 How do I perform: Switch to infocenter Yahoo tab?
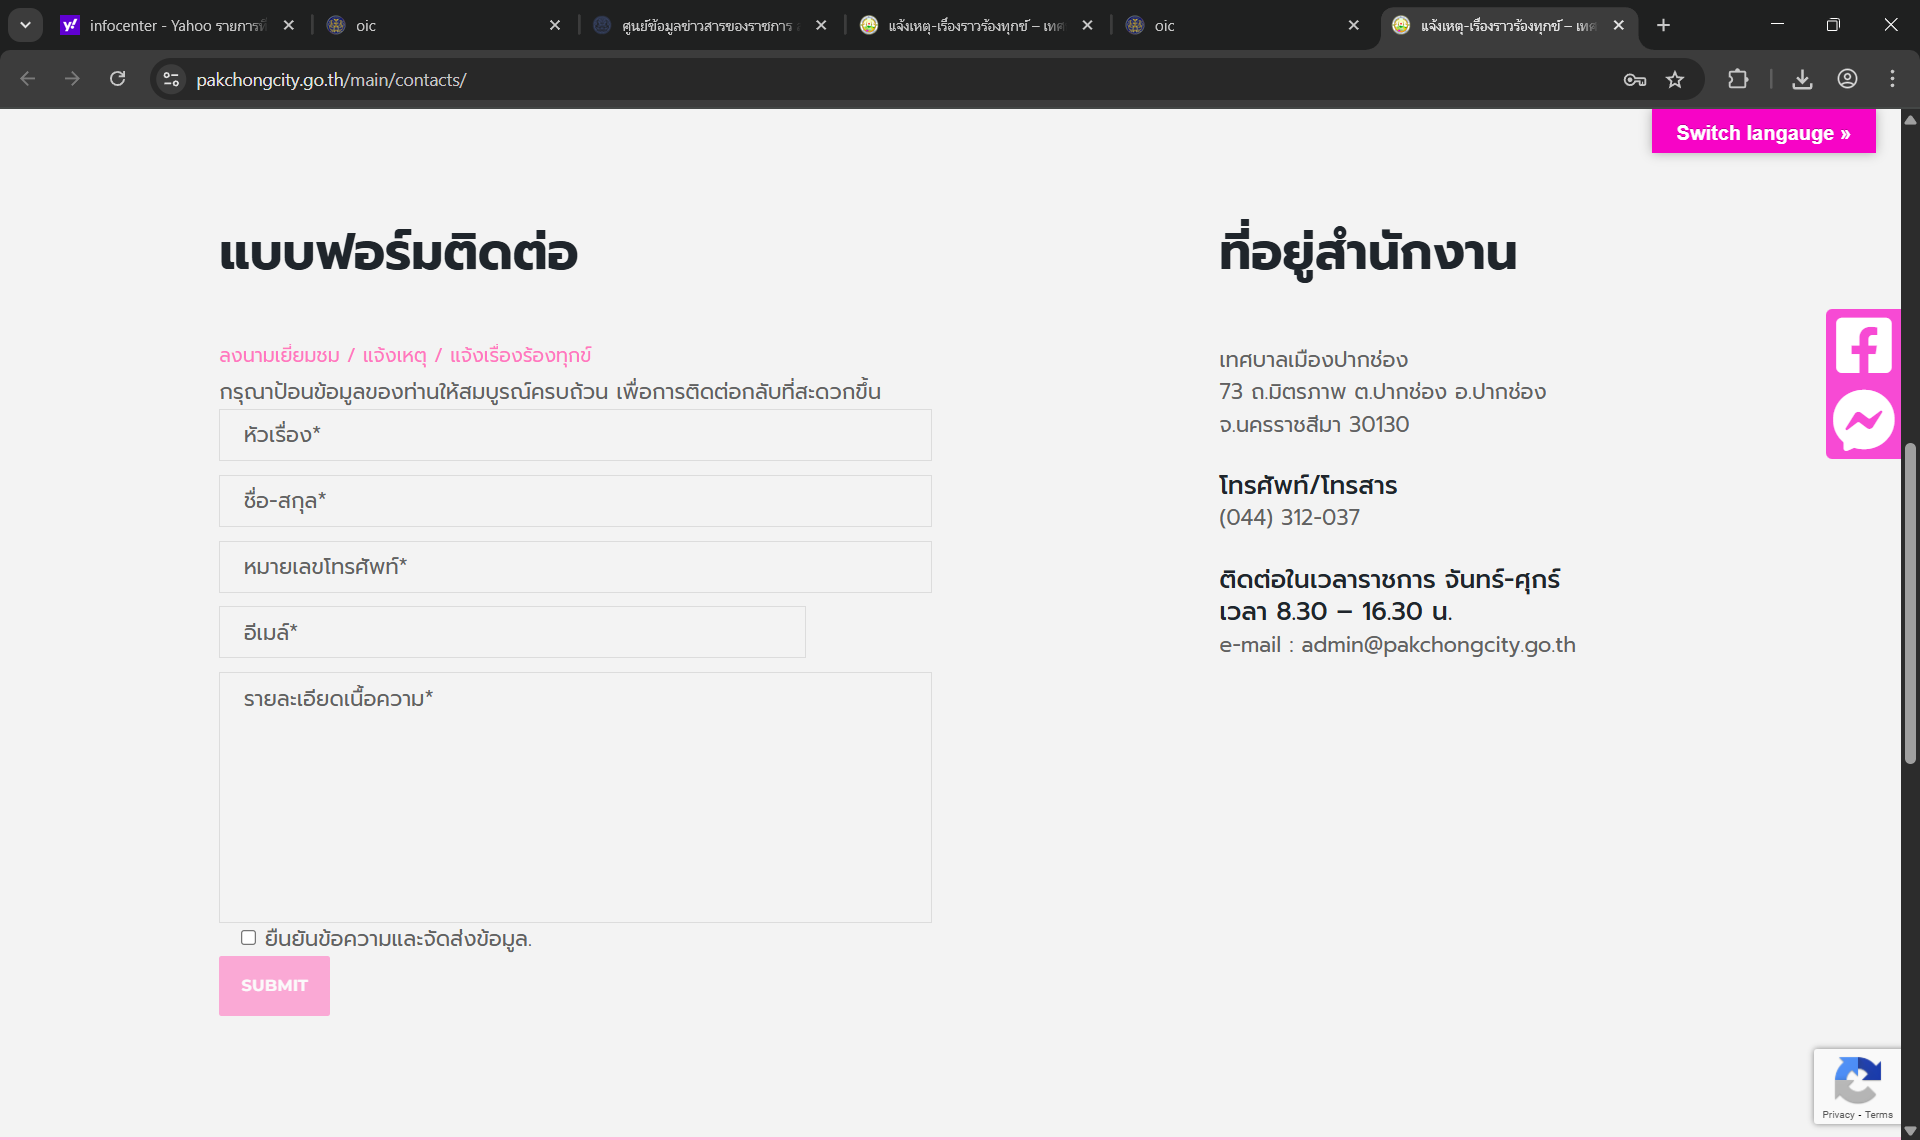pos(178,25)
